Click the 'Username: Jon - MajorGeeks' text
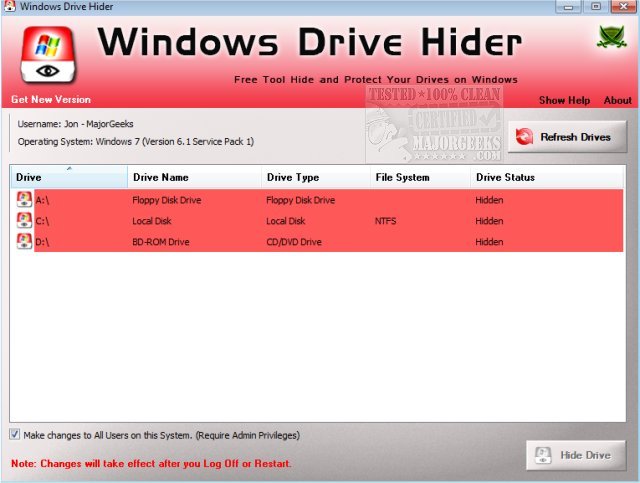The image size is (640, 483). 75,124
